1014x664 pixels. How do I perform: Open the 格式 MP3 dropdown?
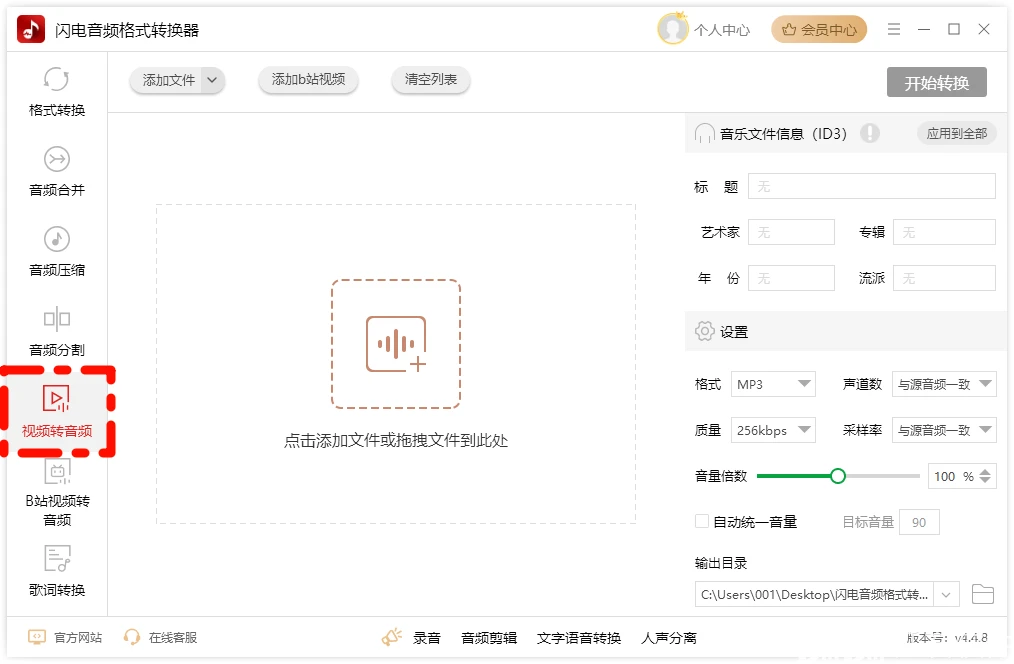point(773,384)
